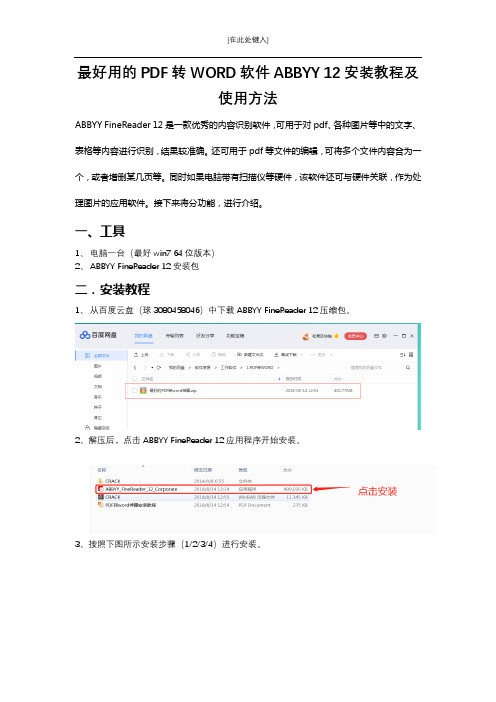Click the 下载 download toolbar button

point(167,355)
